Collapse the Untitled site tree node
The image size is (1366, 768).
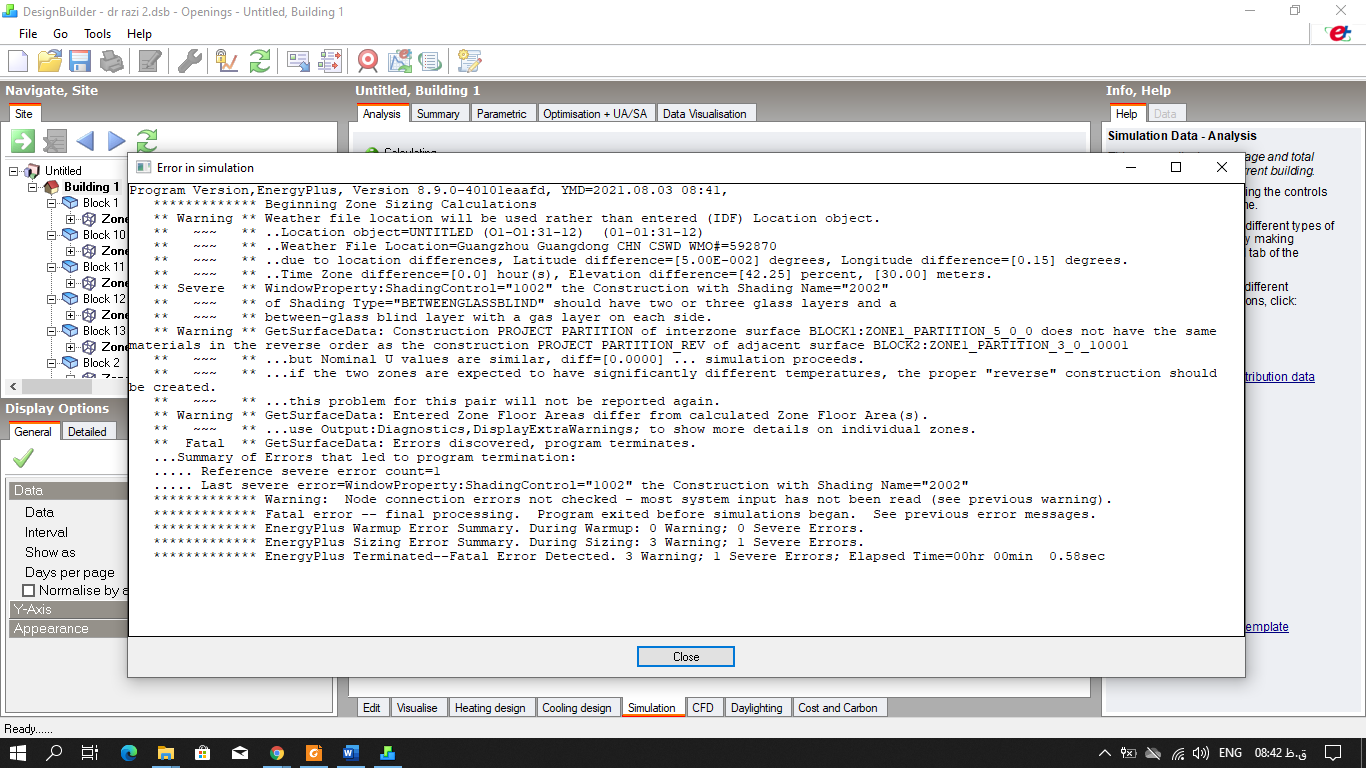14,171
